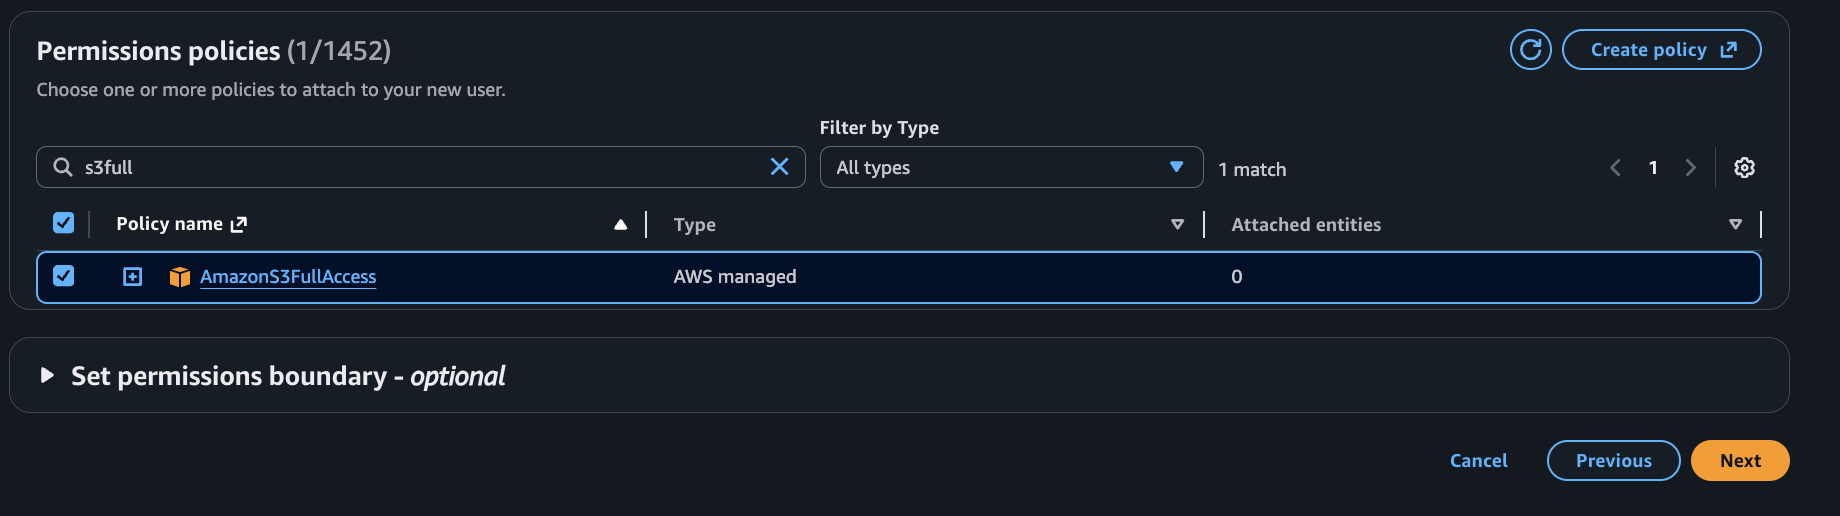Viewport: 1840px width, 516px height.
Task: Open the All types filter dropdown
Action: coord(1010,167)
